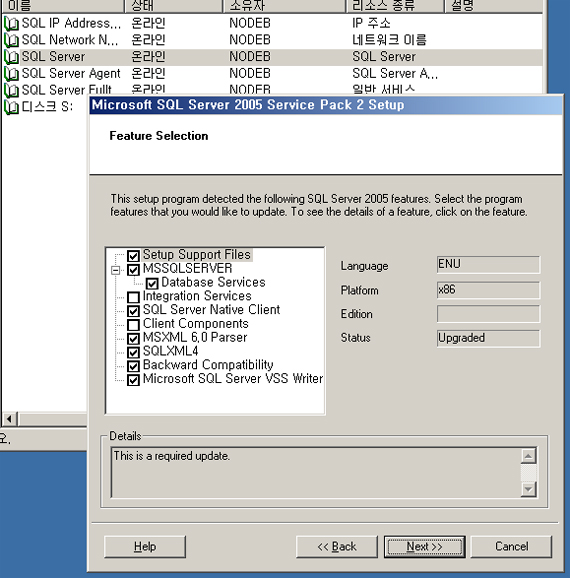The height and width of the screenshot is (578, 570).
Task: Sort by the 설명 column header
Action: 494,6
